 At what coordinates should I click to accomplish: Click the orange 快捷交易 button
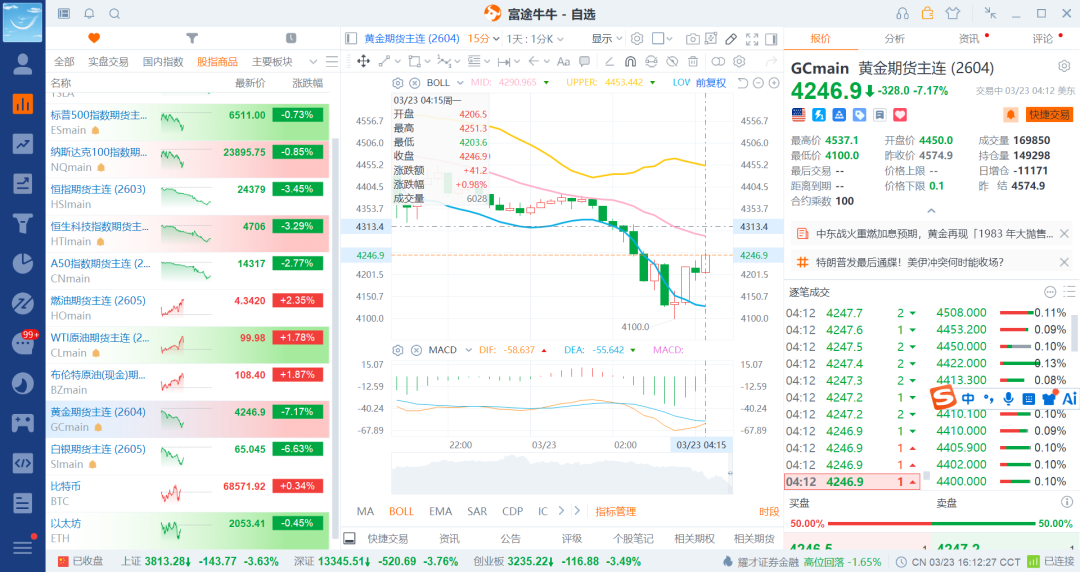coord(1050,114)
